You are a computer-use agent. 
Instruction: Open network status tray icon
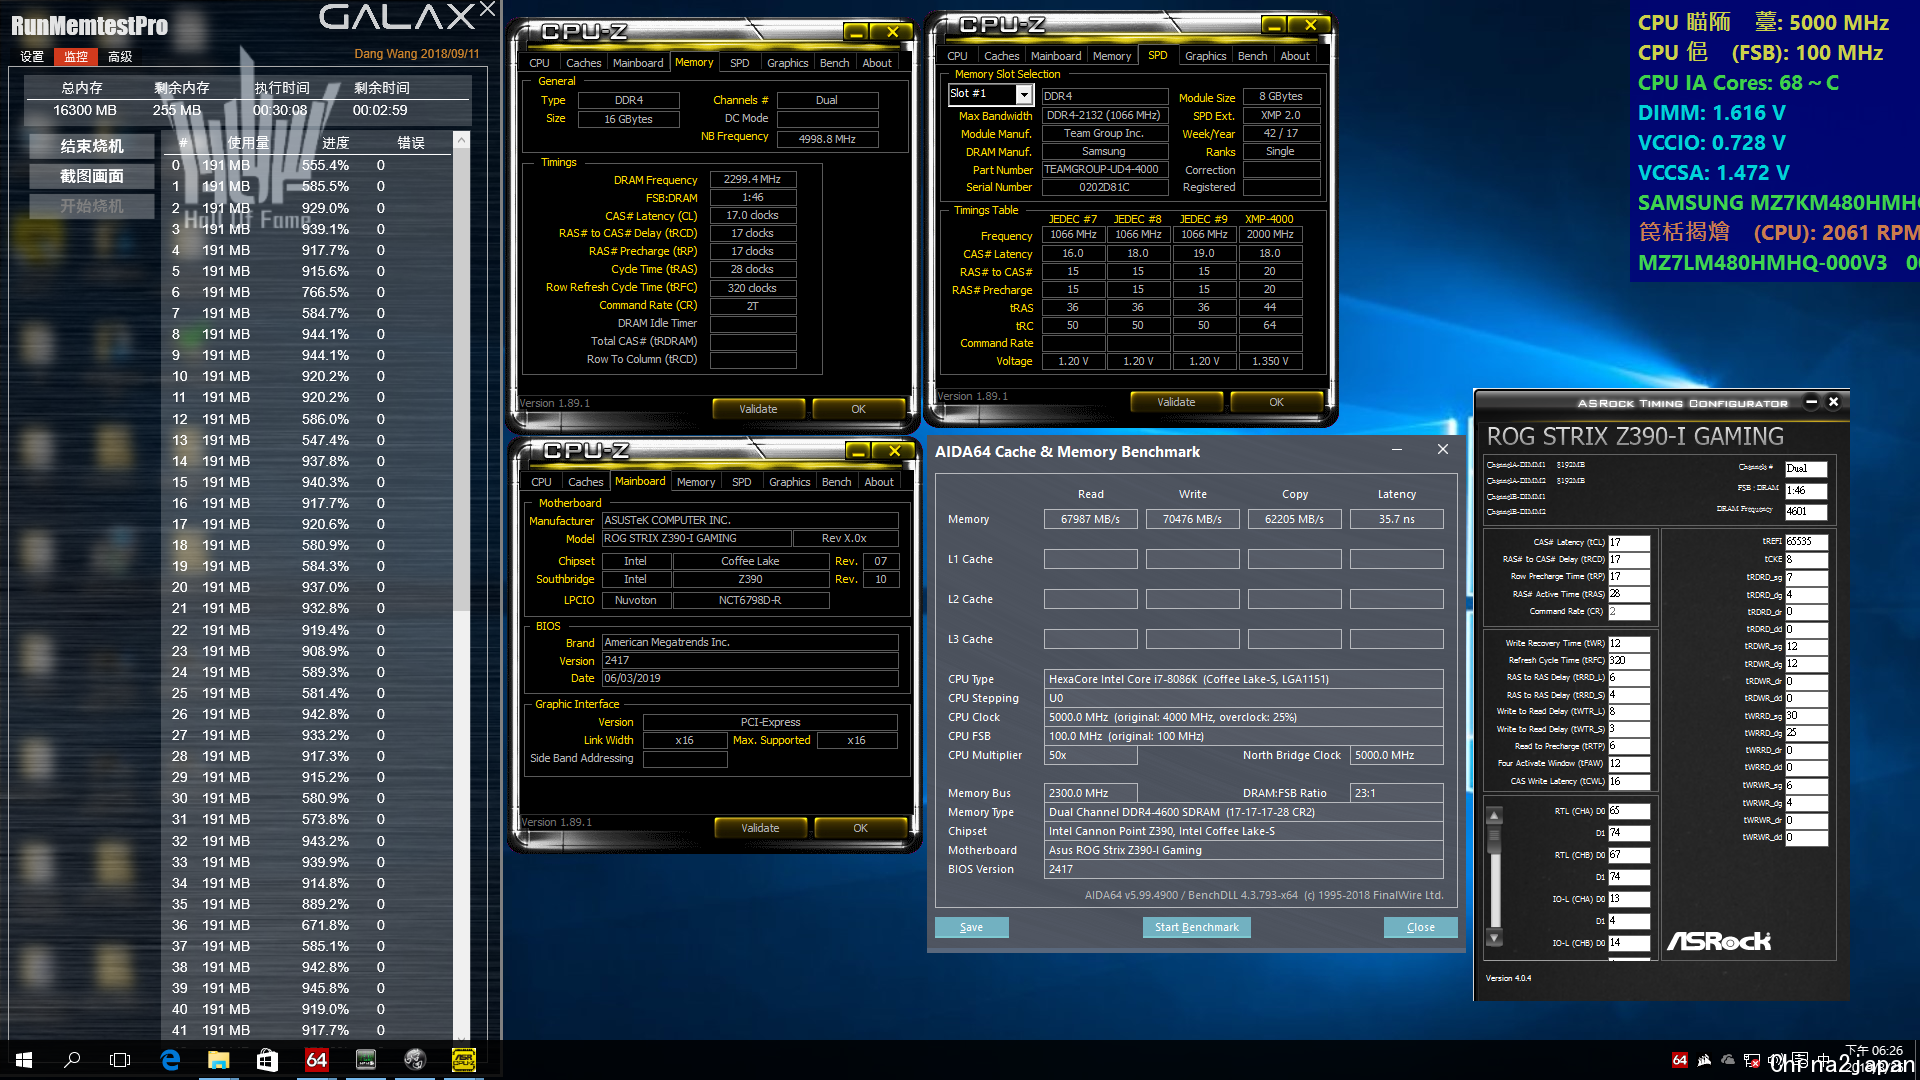pos(1751,1060)
